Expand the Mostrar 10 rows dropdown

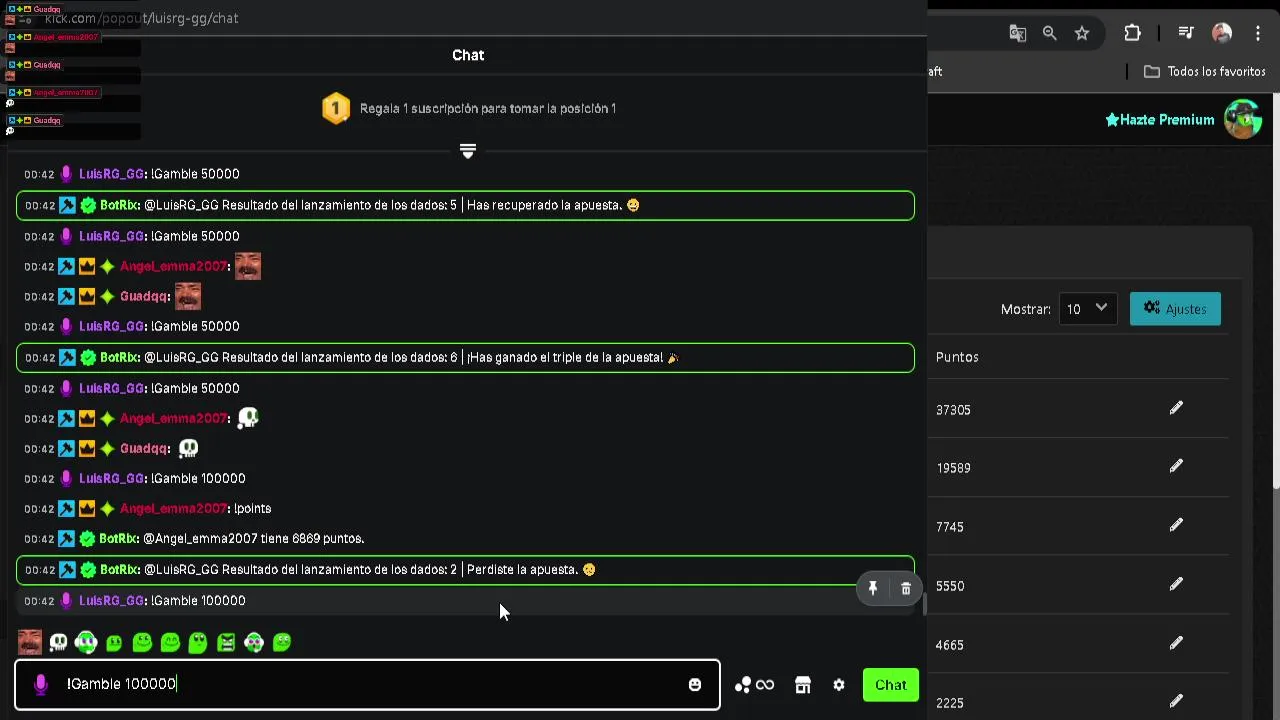click(1087, 309)
